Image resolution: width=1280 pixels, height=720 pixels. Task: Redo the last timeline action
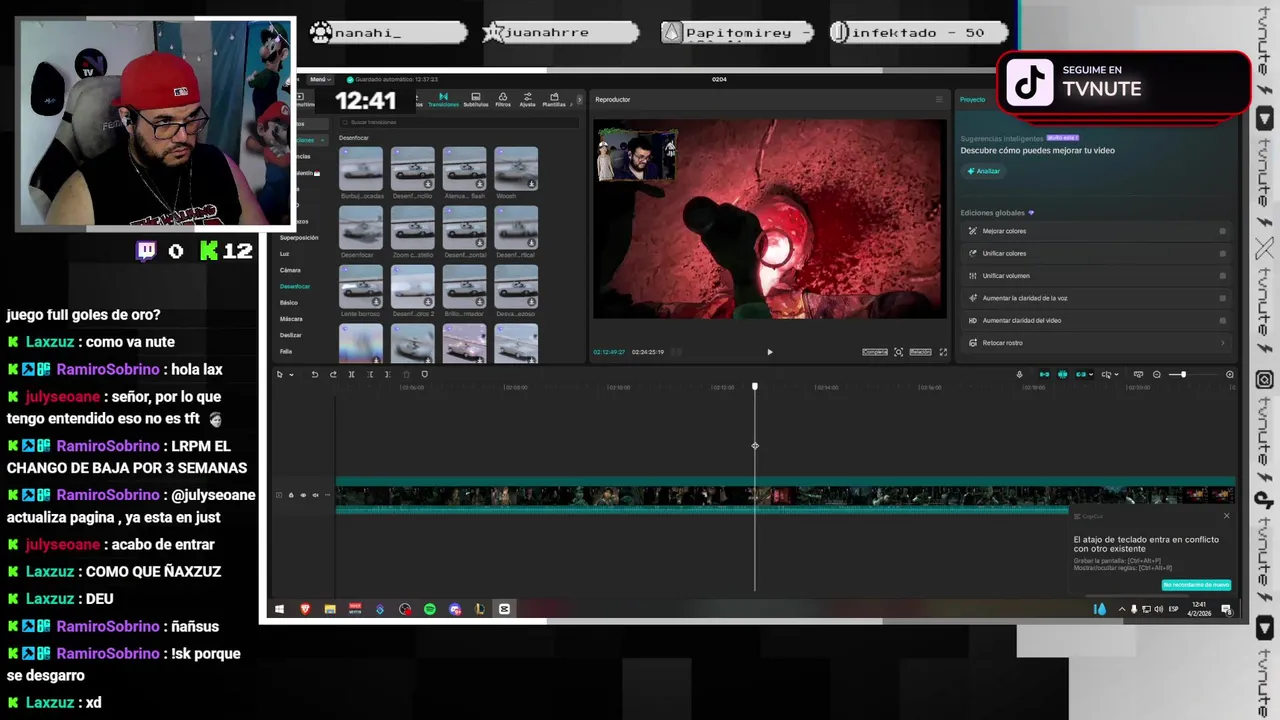(x=333, y=374)
